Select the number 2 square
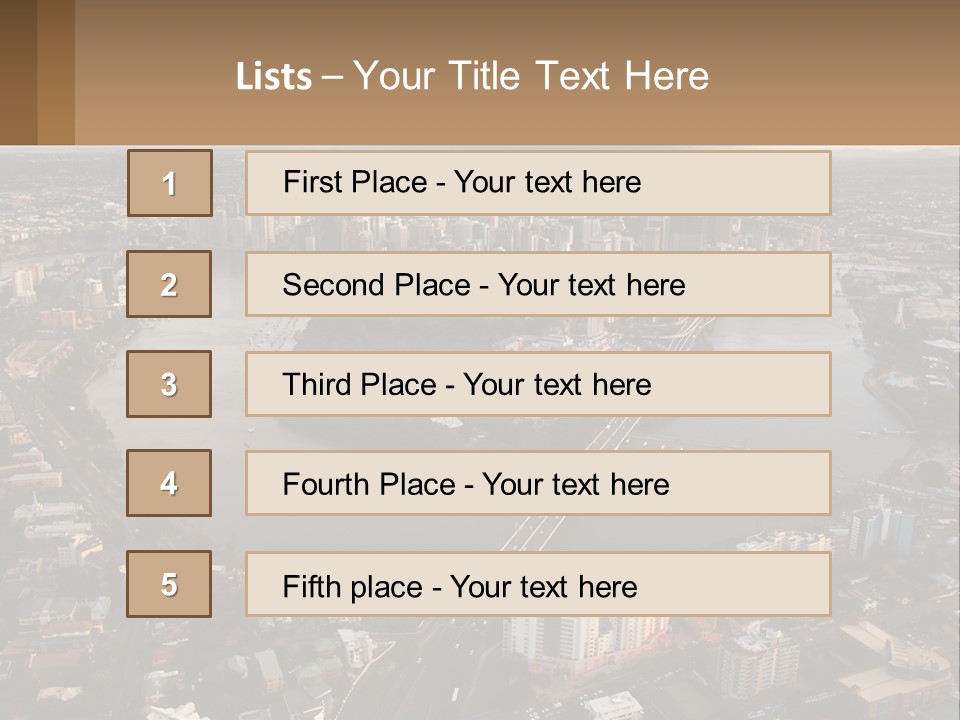This screenshot has width=960, height=720. (169, 284)
